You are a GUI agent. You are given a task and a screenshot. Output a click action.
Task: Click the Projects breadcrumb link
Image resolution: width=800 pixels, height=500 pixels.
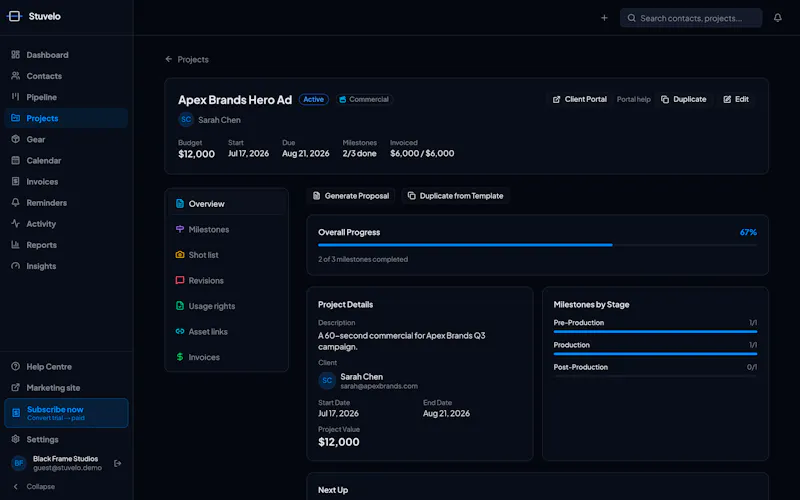point(193,59)
